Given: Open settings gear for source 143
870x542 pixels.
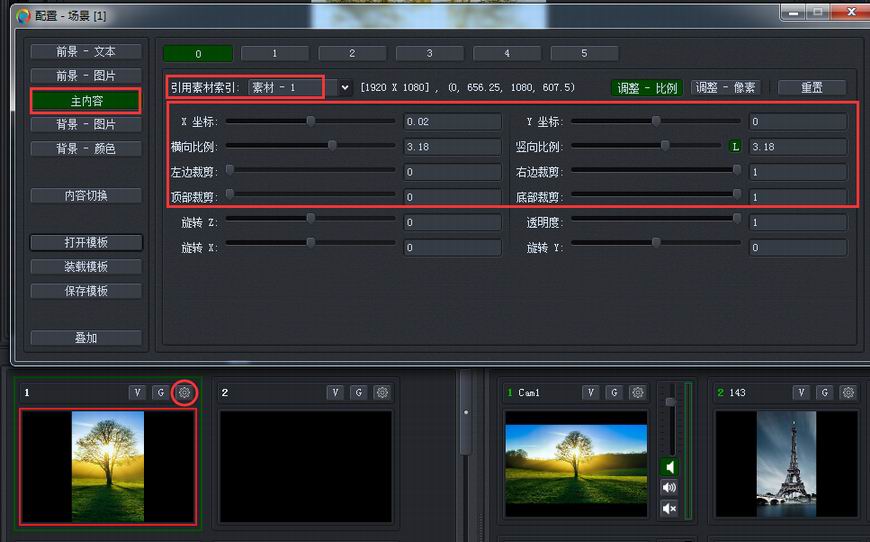Looking at the screenshot, I should [x=848, y=393].
